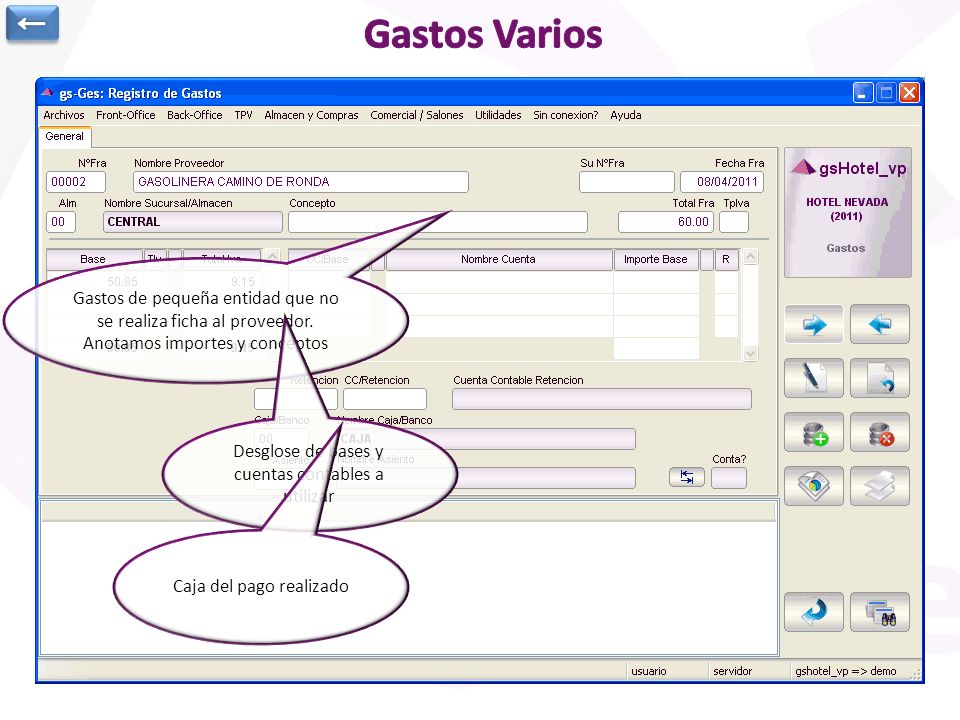Image resolution: width=960 pixels, height=720 pixels.
Task: Click the next record blue right arrow
Action: [814, 324]
